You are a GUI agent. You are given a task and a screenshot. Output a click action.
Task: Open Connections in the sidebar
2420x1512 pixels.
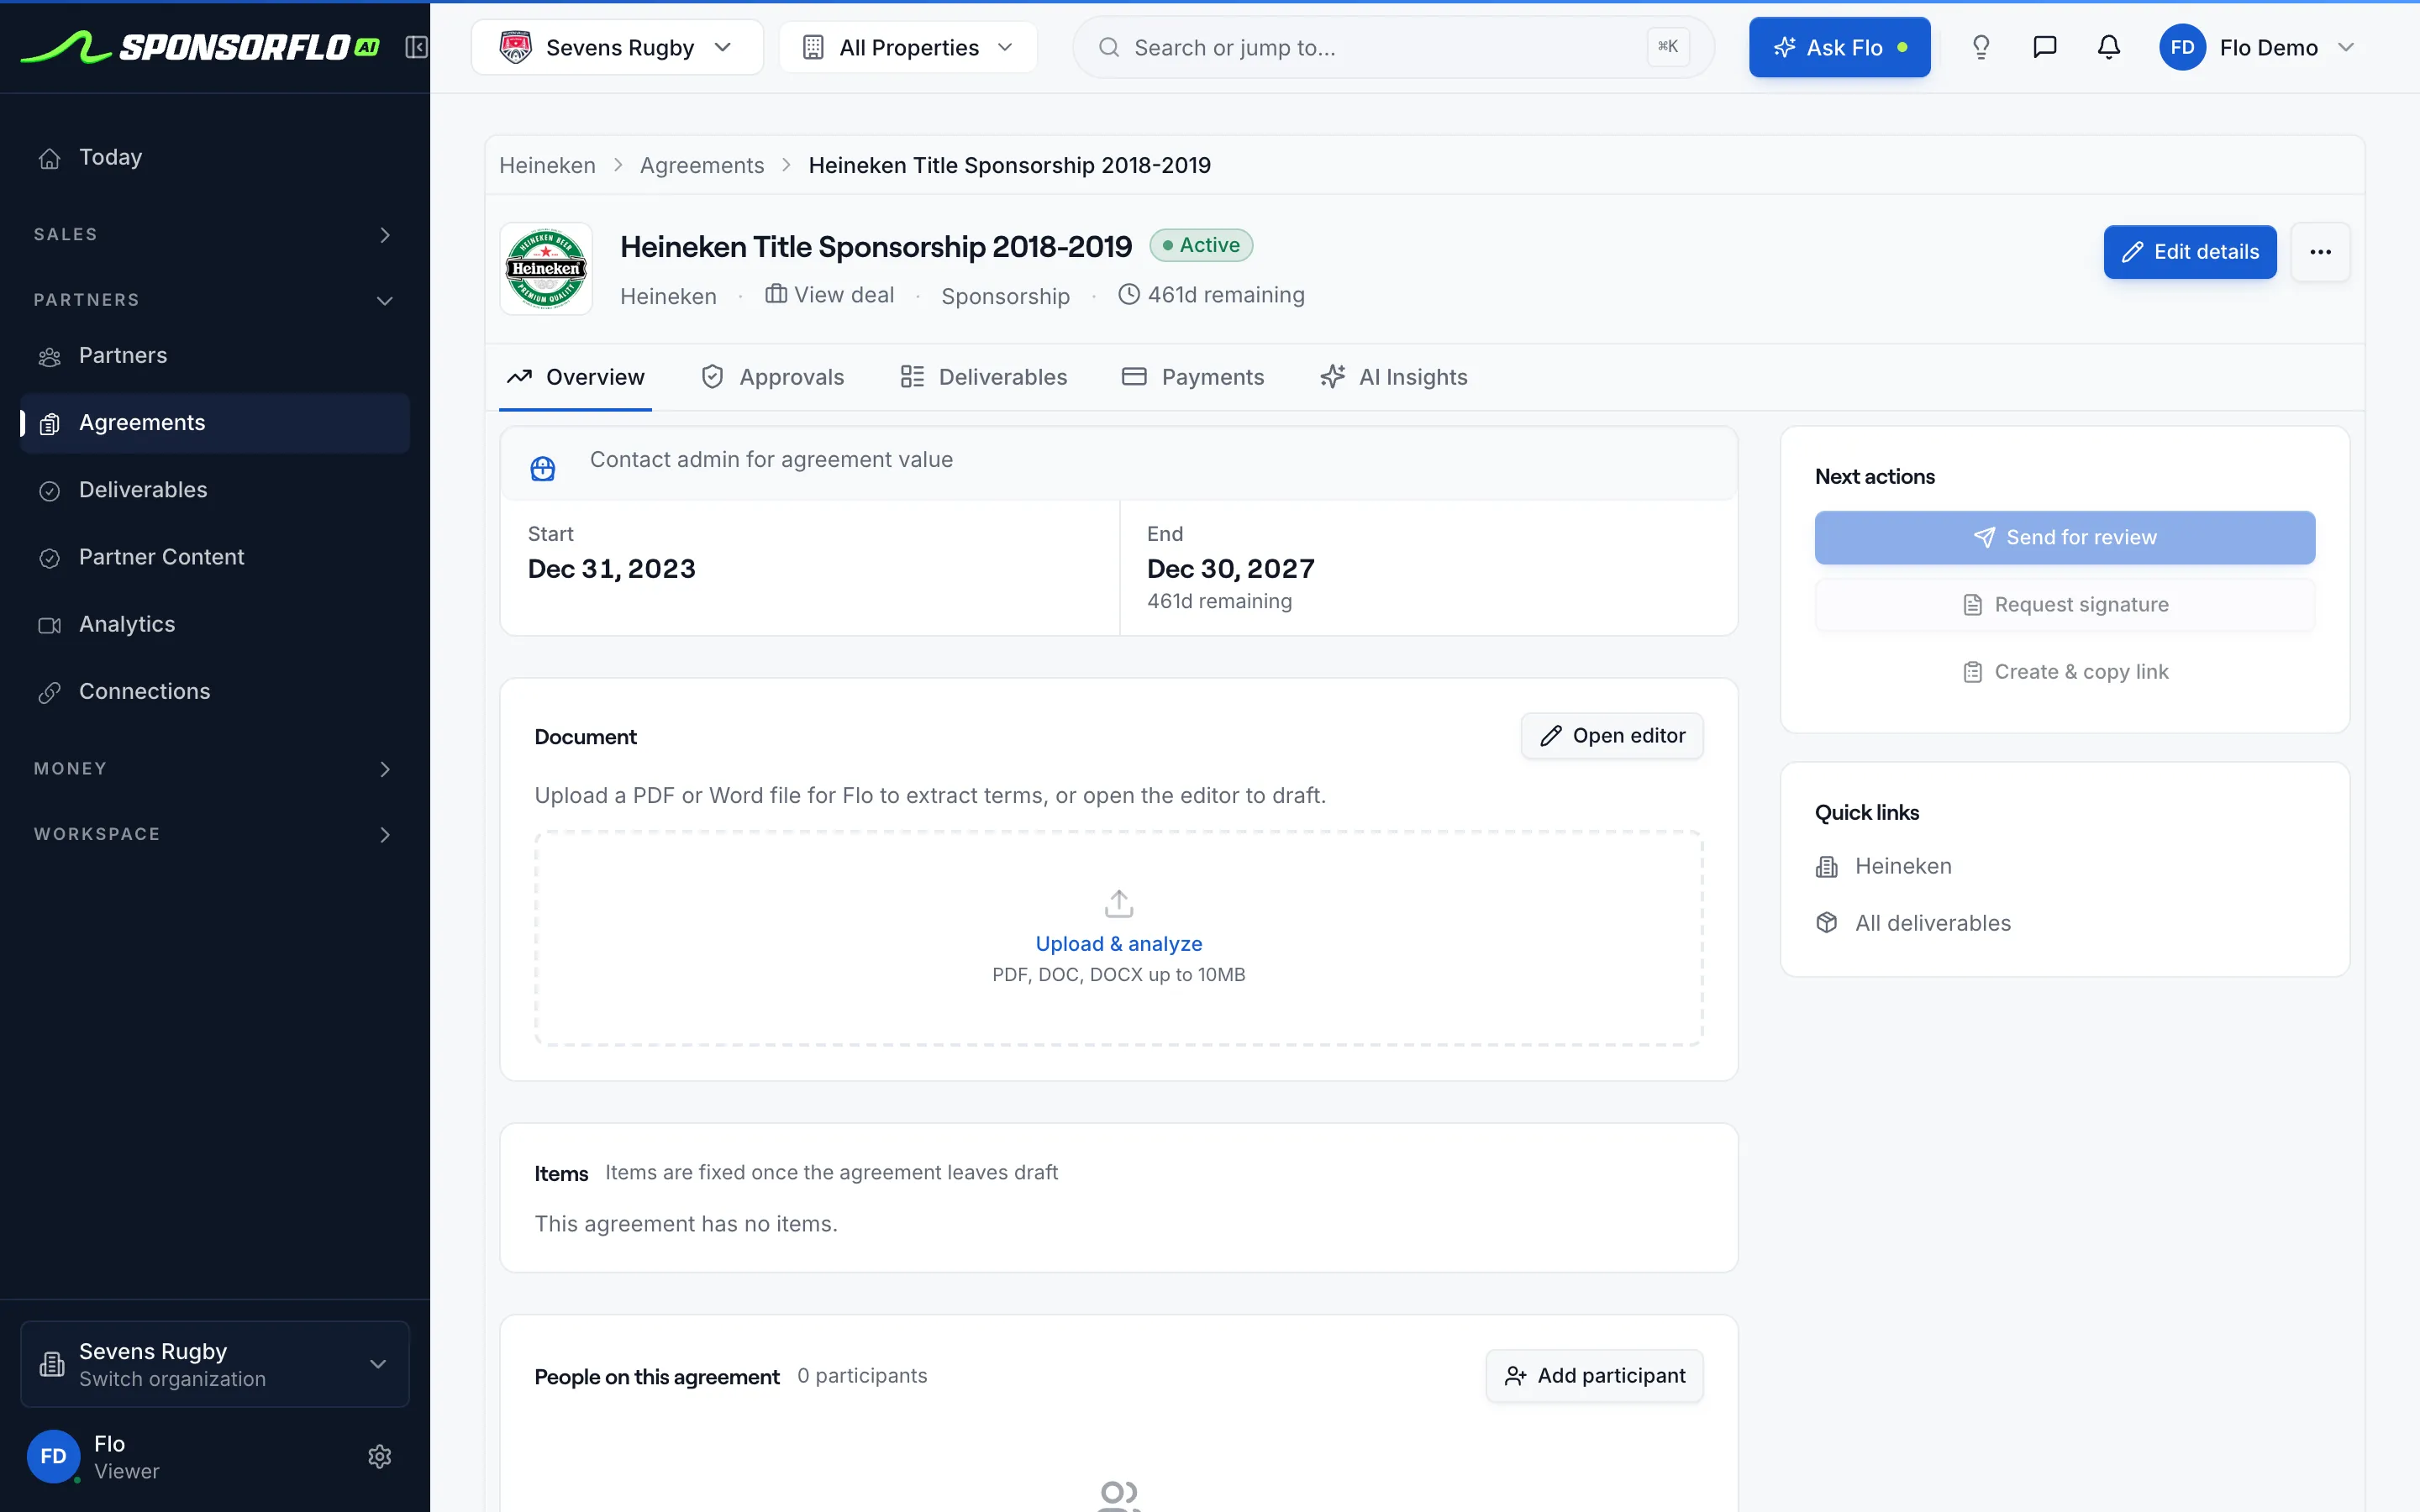215,691
